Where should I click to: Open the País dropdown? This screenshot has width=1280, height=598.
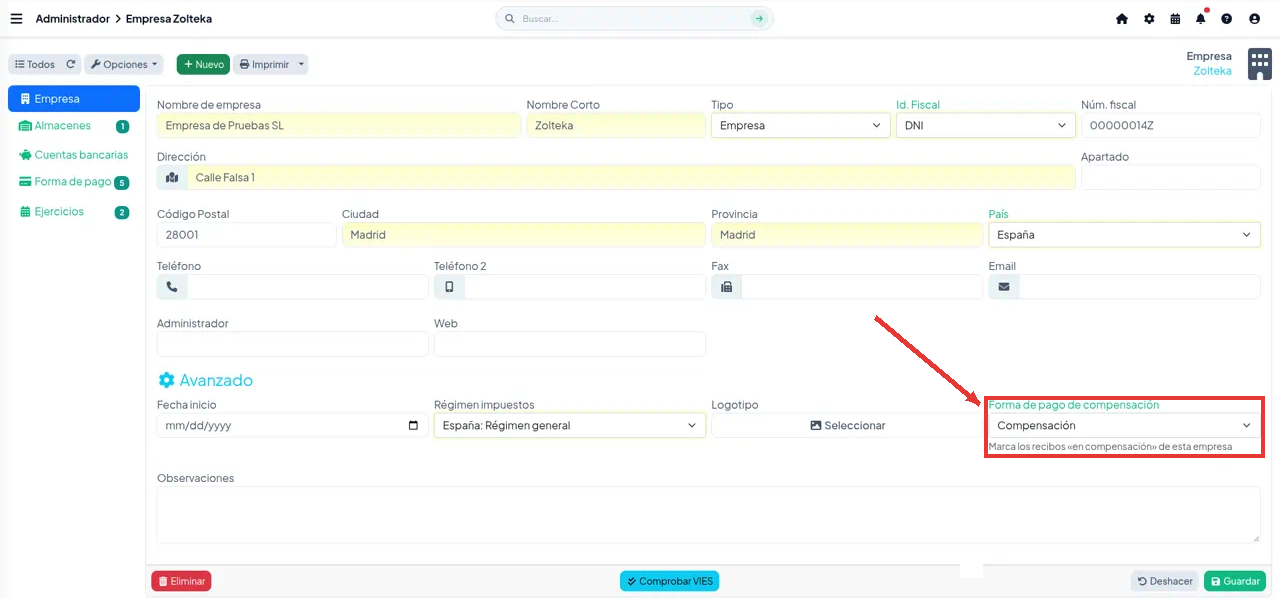(x=1124, y=235)
